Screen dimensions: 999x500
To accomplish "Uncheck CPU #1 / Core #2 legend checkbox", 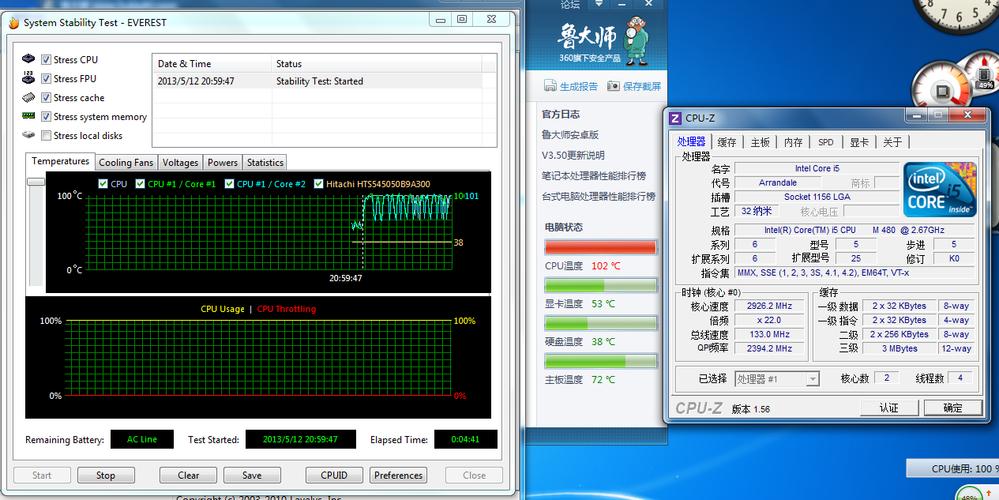I will 229,183.
